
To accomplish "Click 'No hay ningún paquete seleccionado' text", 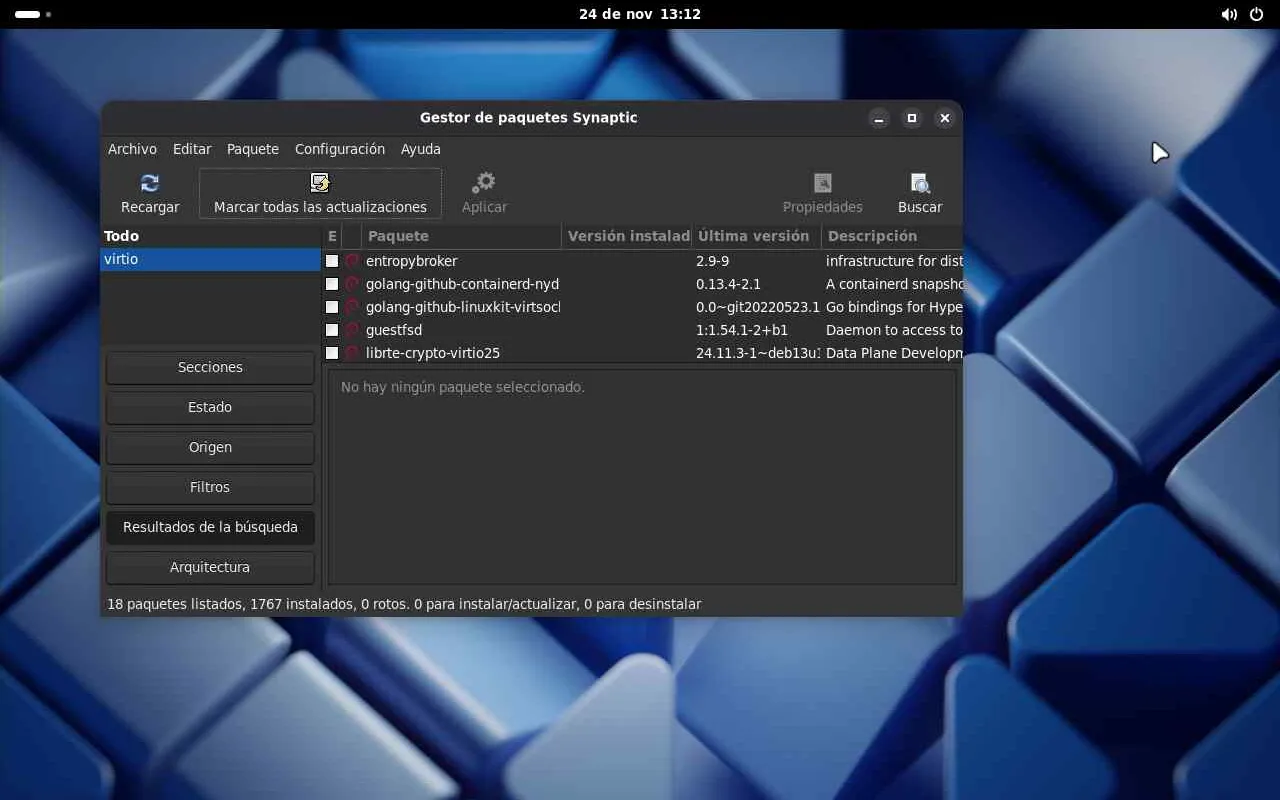I will (462, 387).
